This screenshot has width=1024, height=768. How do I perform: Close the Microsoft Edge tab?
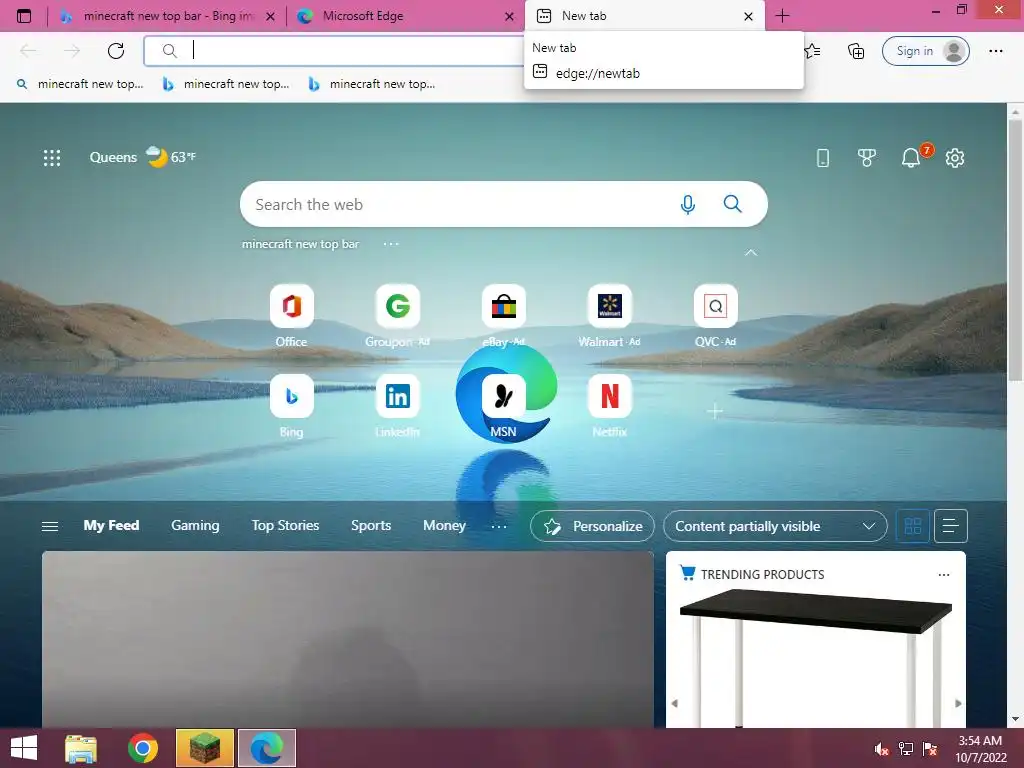pos(509,16)
